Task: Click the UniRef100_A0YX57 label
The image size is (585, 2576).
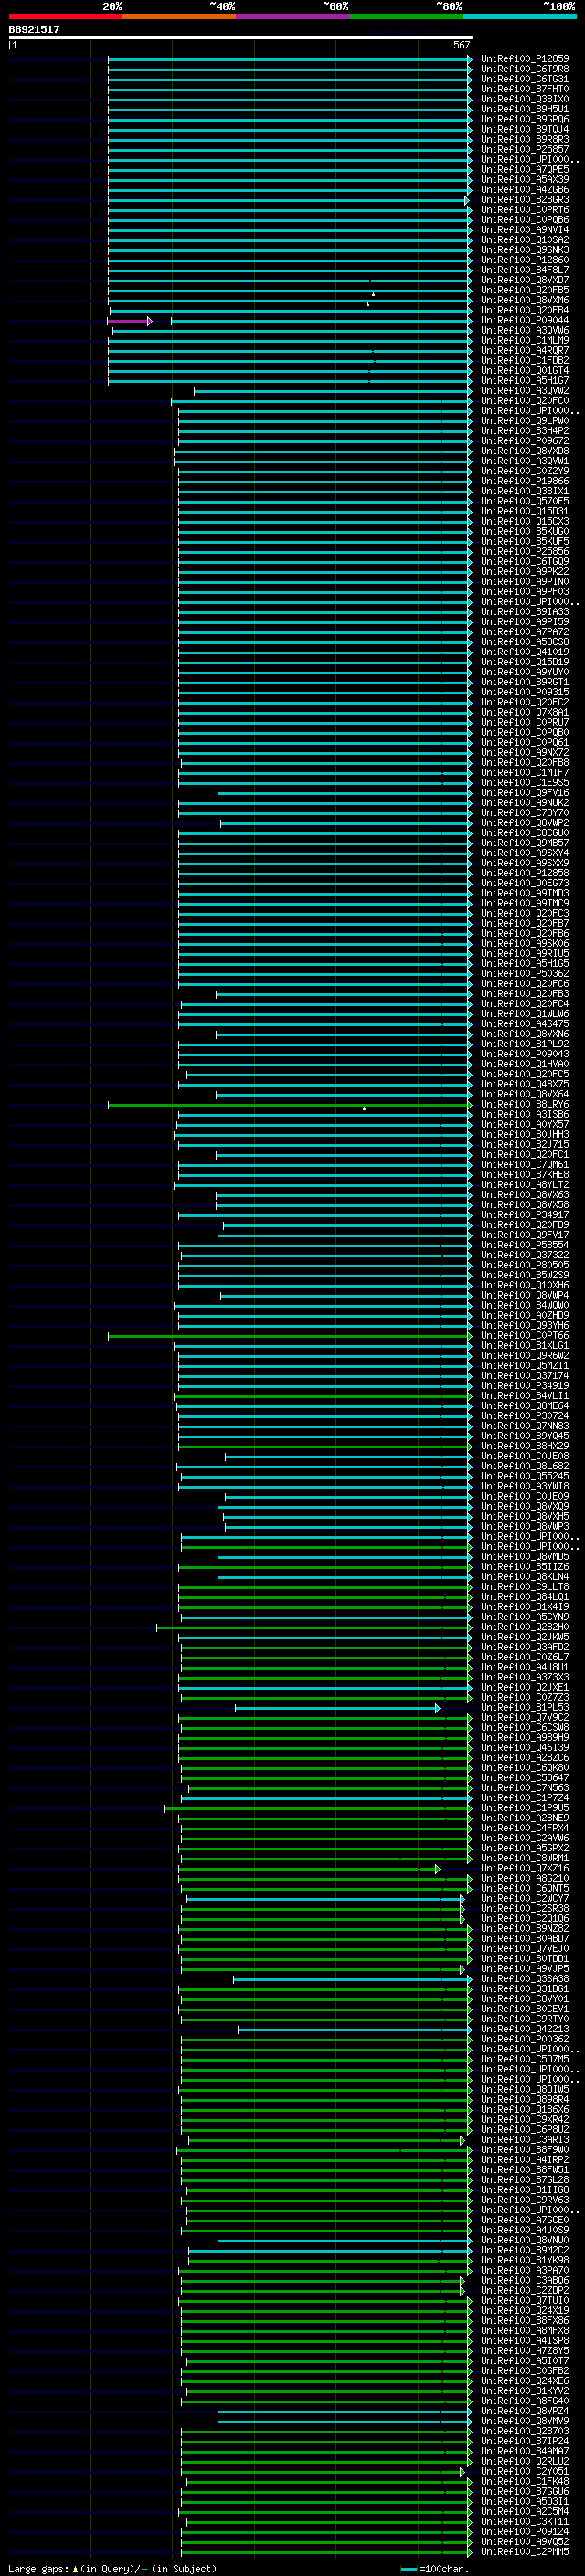Action: (524, 1124)
